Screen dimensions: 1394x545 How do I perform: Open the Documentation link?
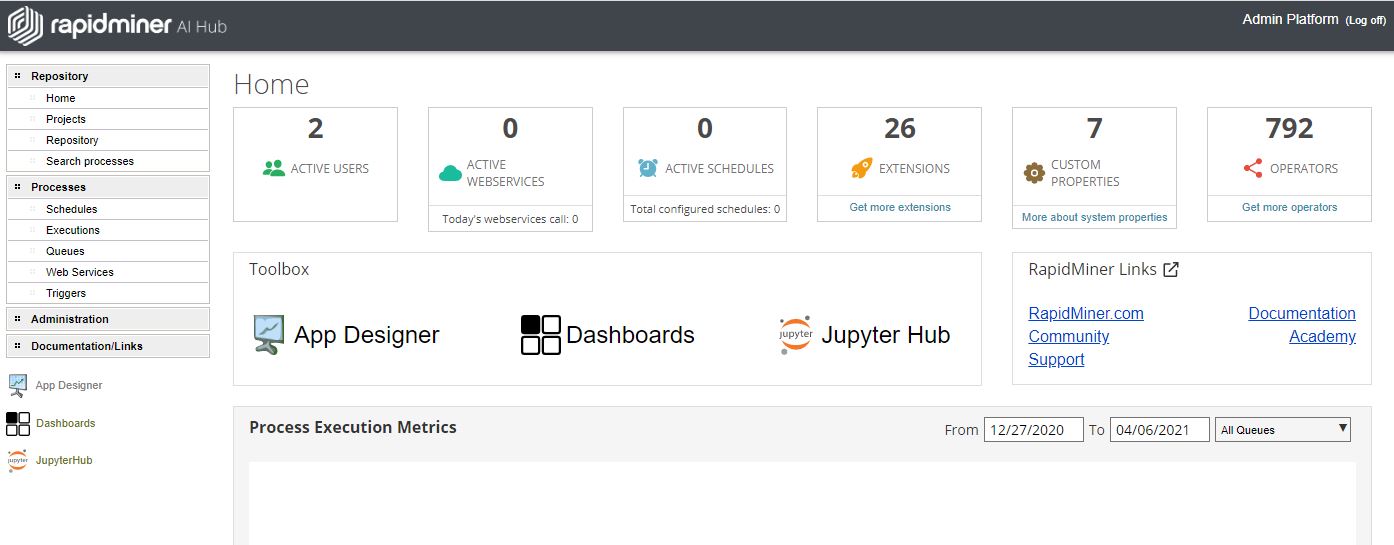1302,313
